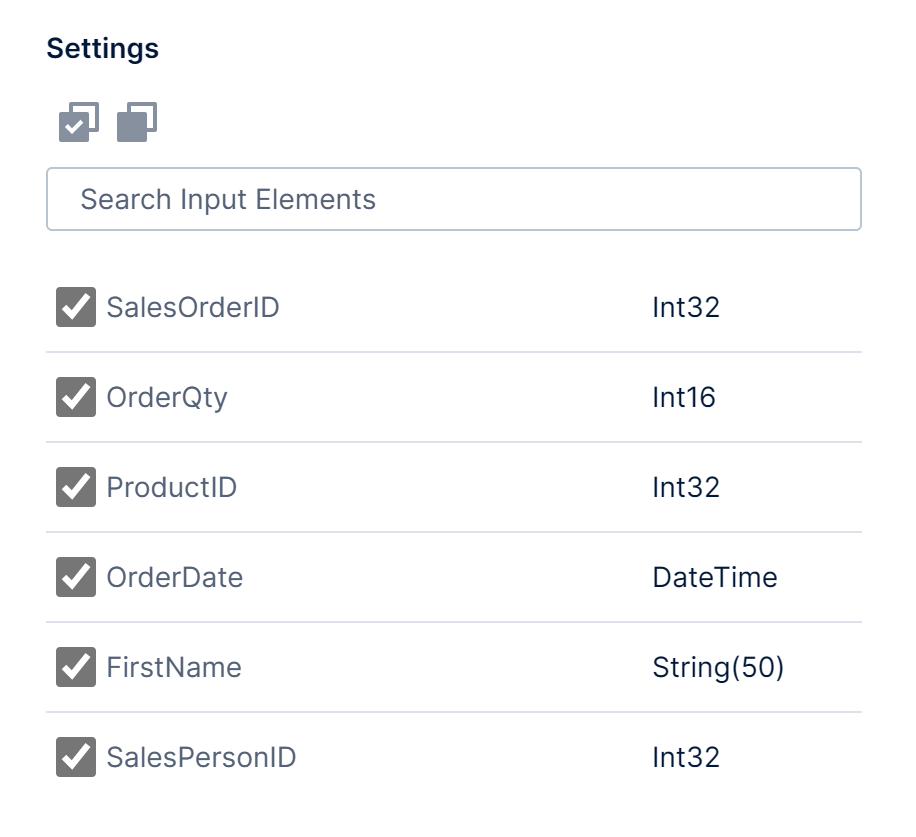
Task: Click the Select All elements icon
Action: coord(75,120)
